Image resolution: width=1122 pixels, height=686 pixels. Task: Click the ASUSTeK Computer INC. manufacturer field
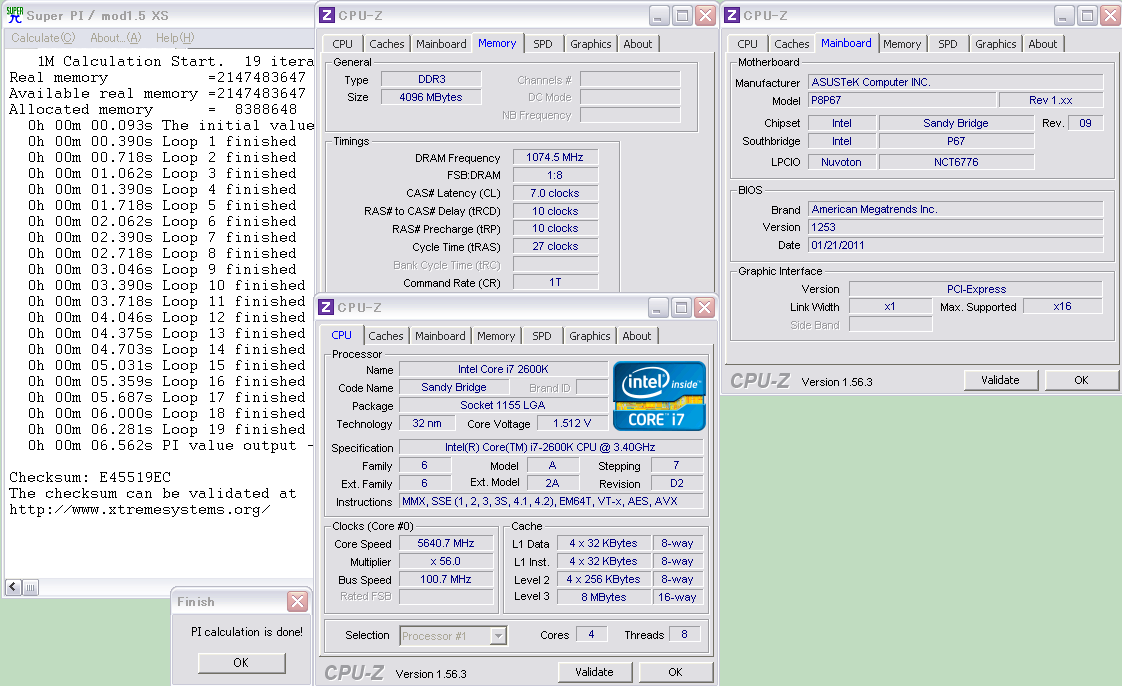click(x=956, y=82)
